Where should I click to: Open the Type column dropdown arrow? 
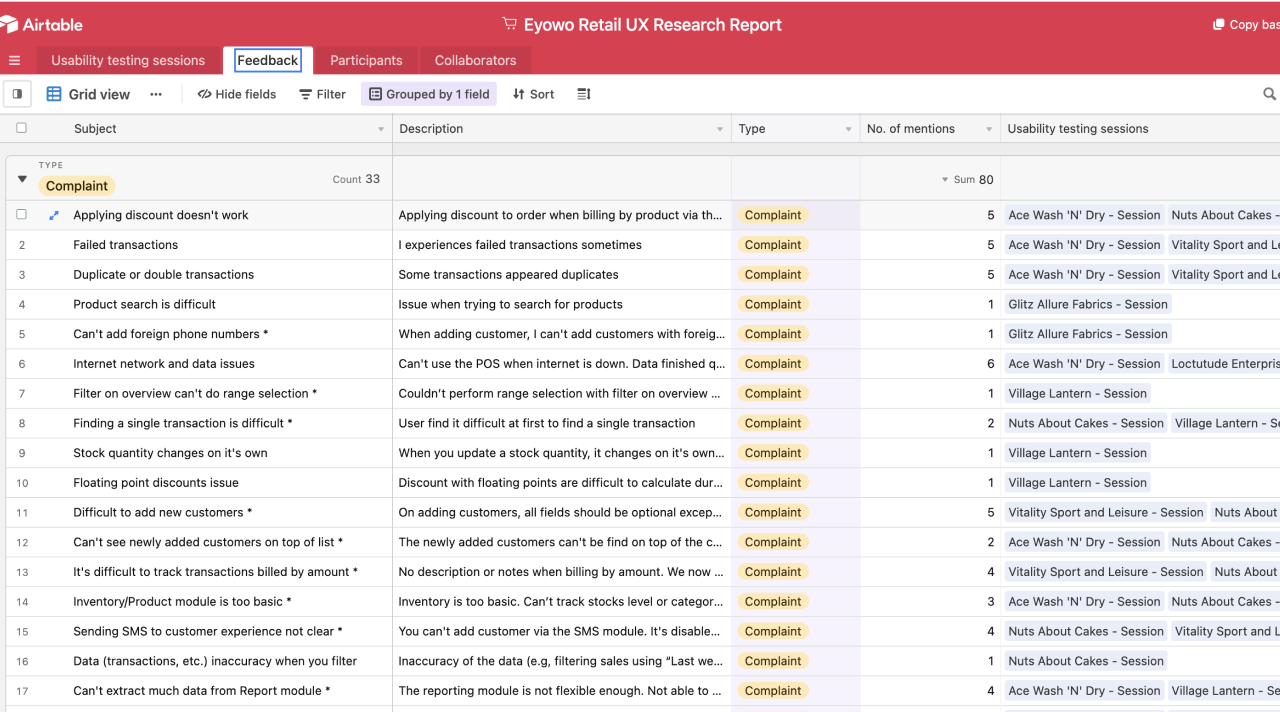pyautogui.click(x=848, y=129)
